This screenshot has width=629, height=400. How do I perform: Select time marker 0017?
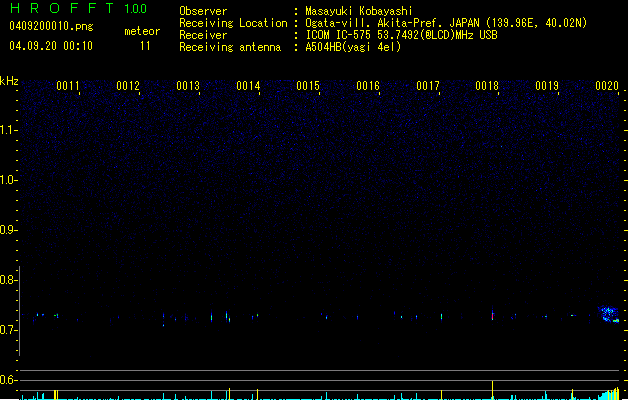[x=428, y=86]
